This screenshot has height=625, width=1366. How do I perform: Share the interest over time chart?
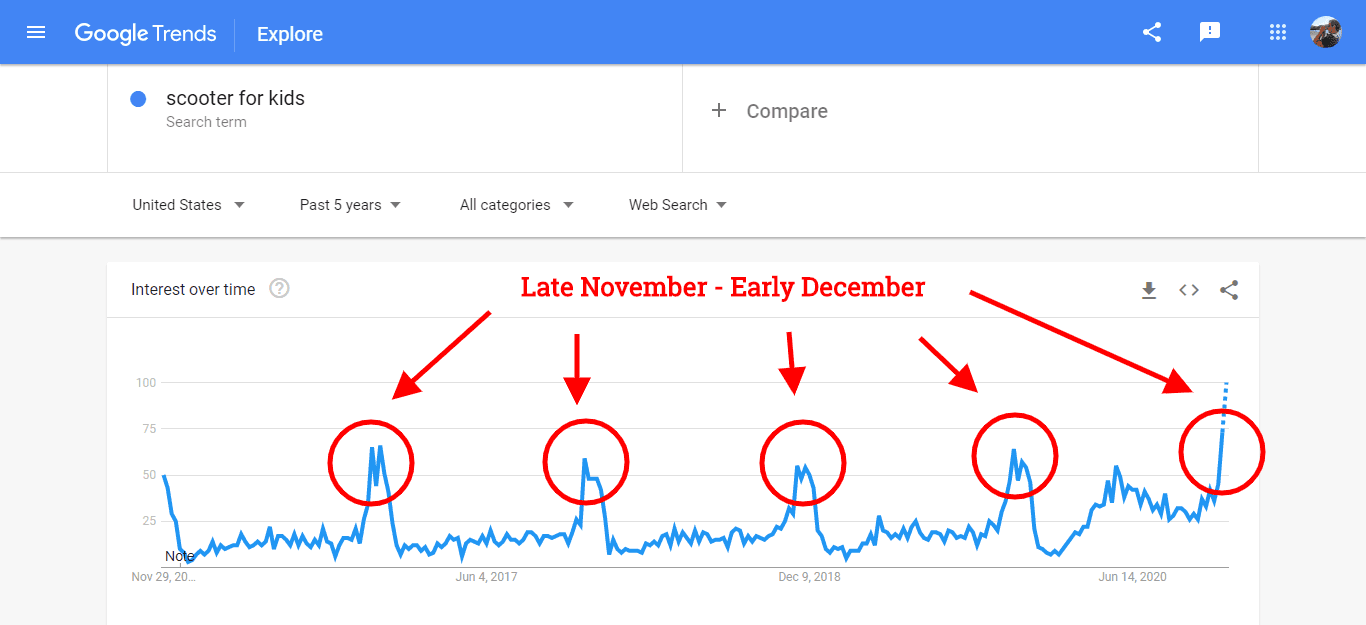[1229, 290]
